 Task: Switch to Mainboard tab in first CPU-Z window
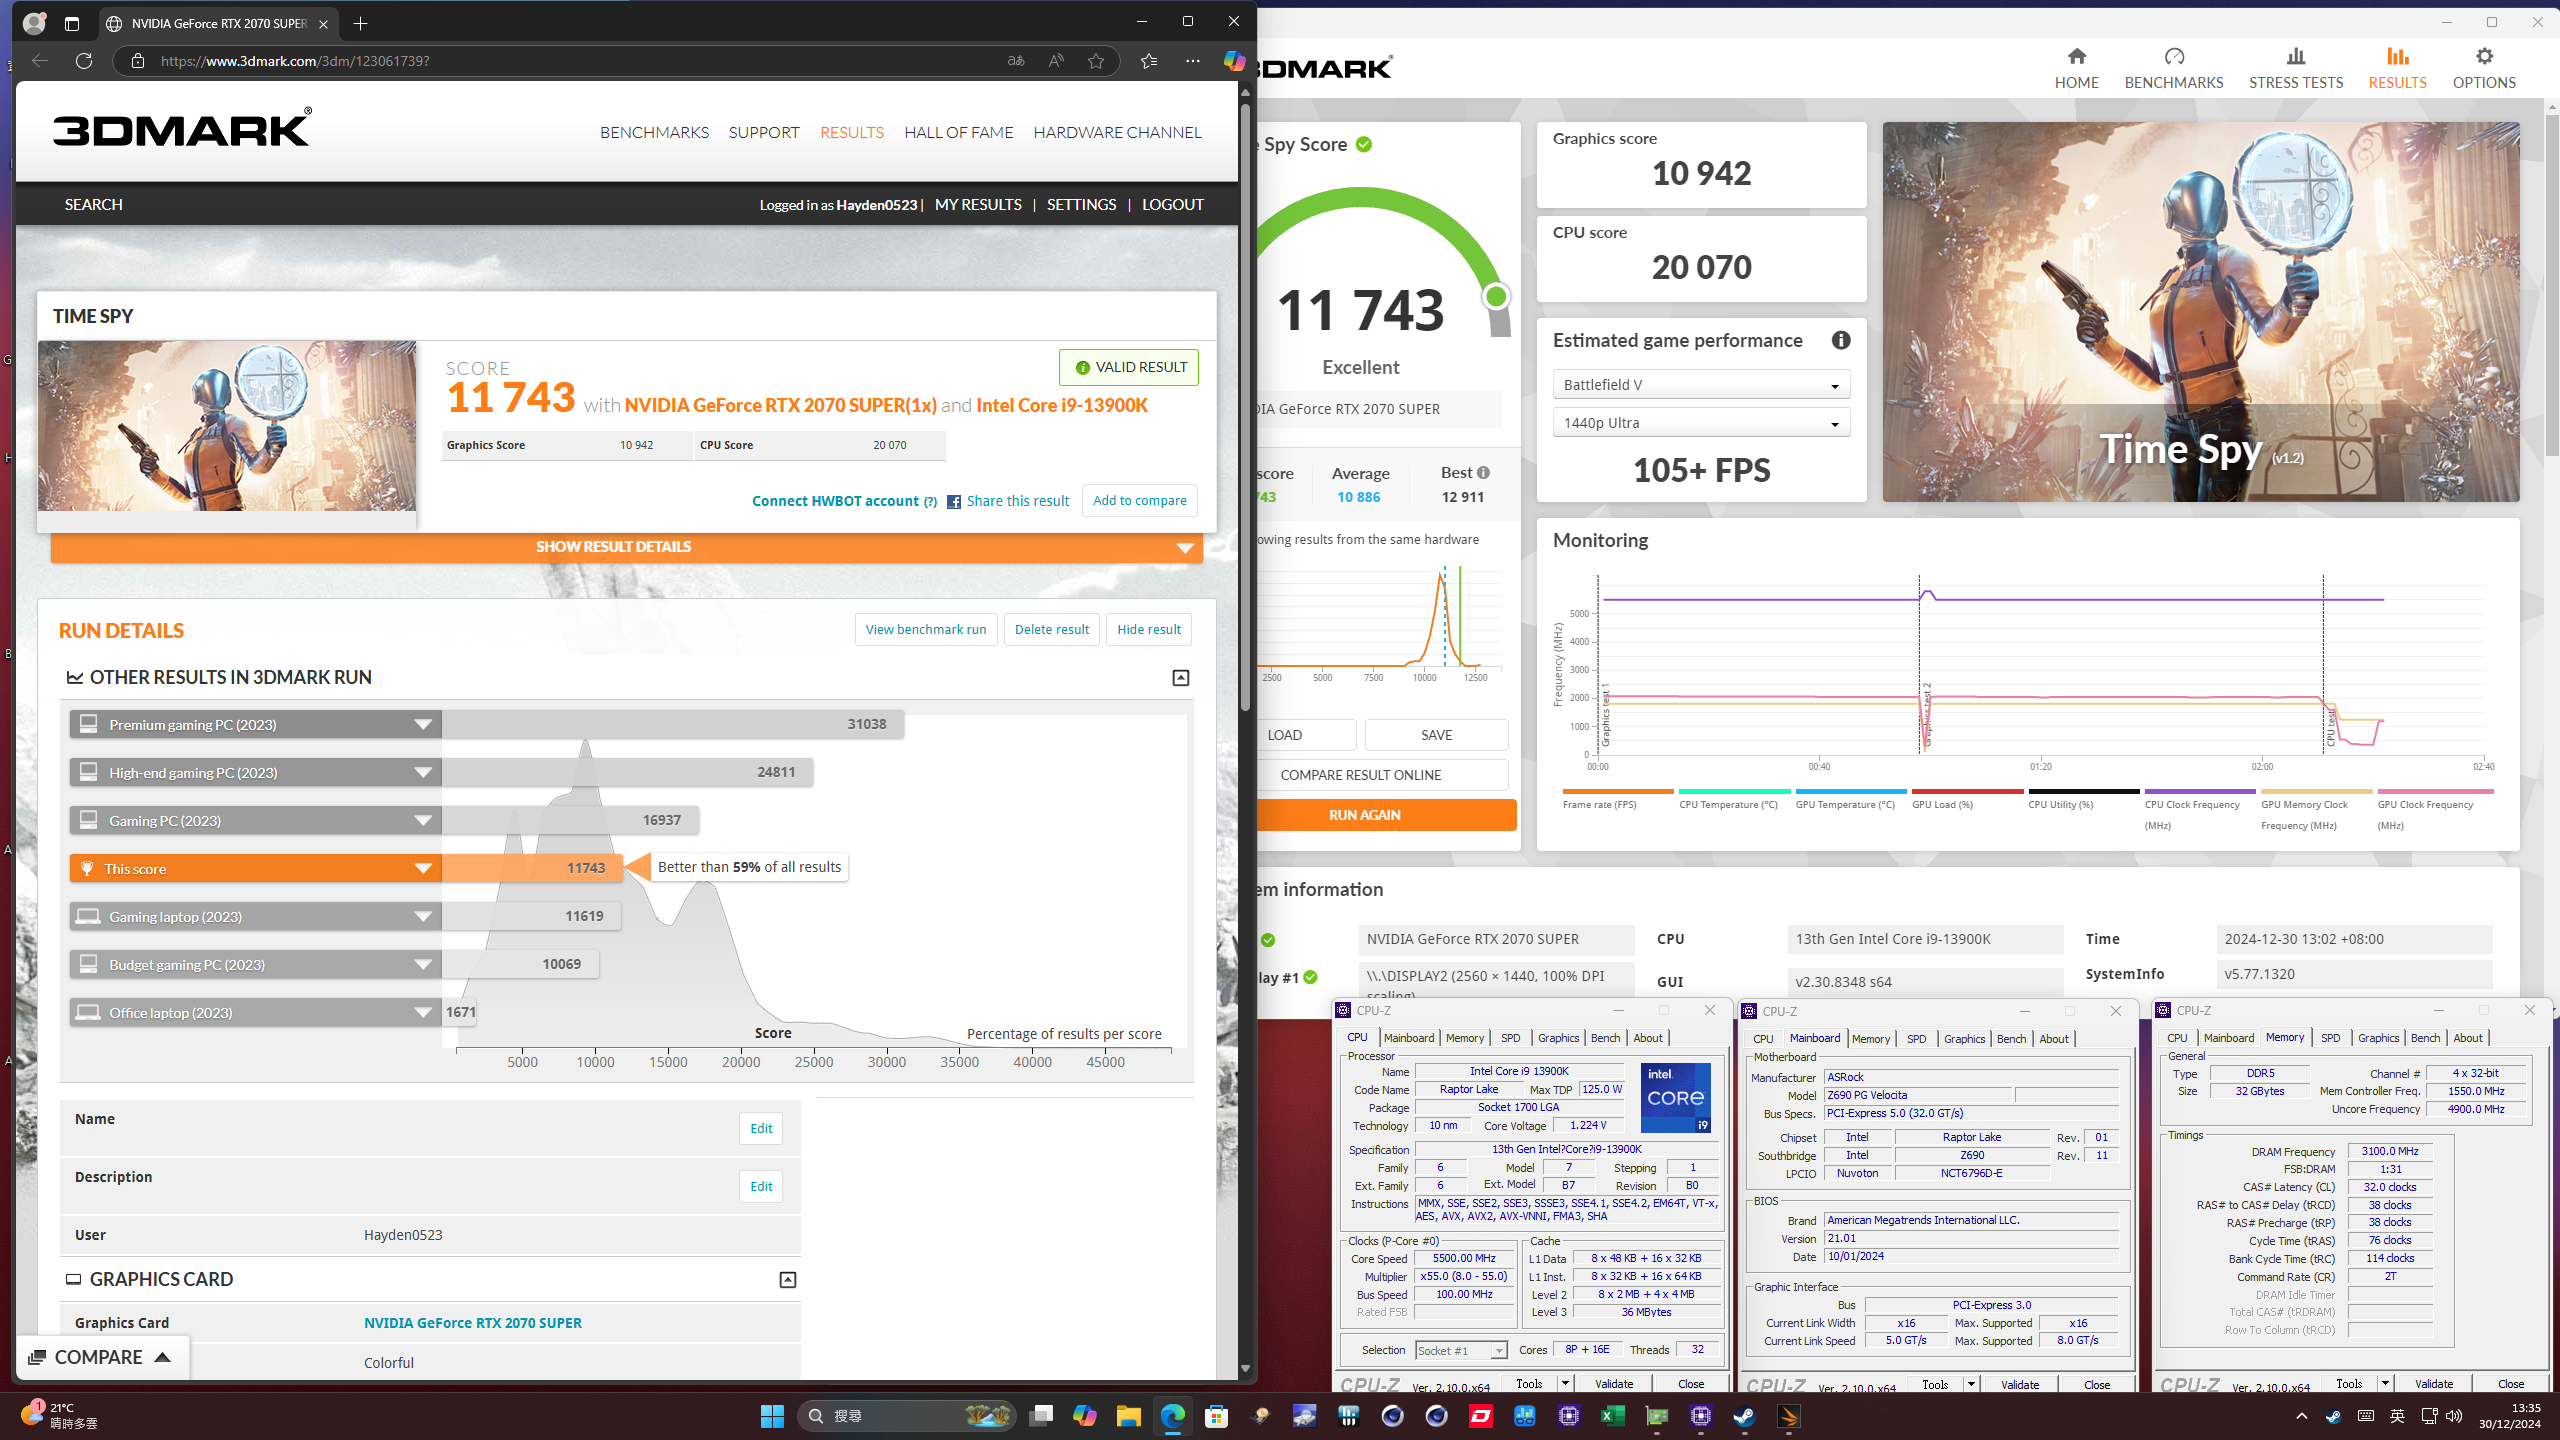coord(1408,1038)
